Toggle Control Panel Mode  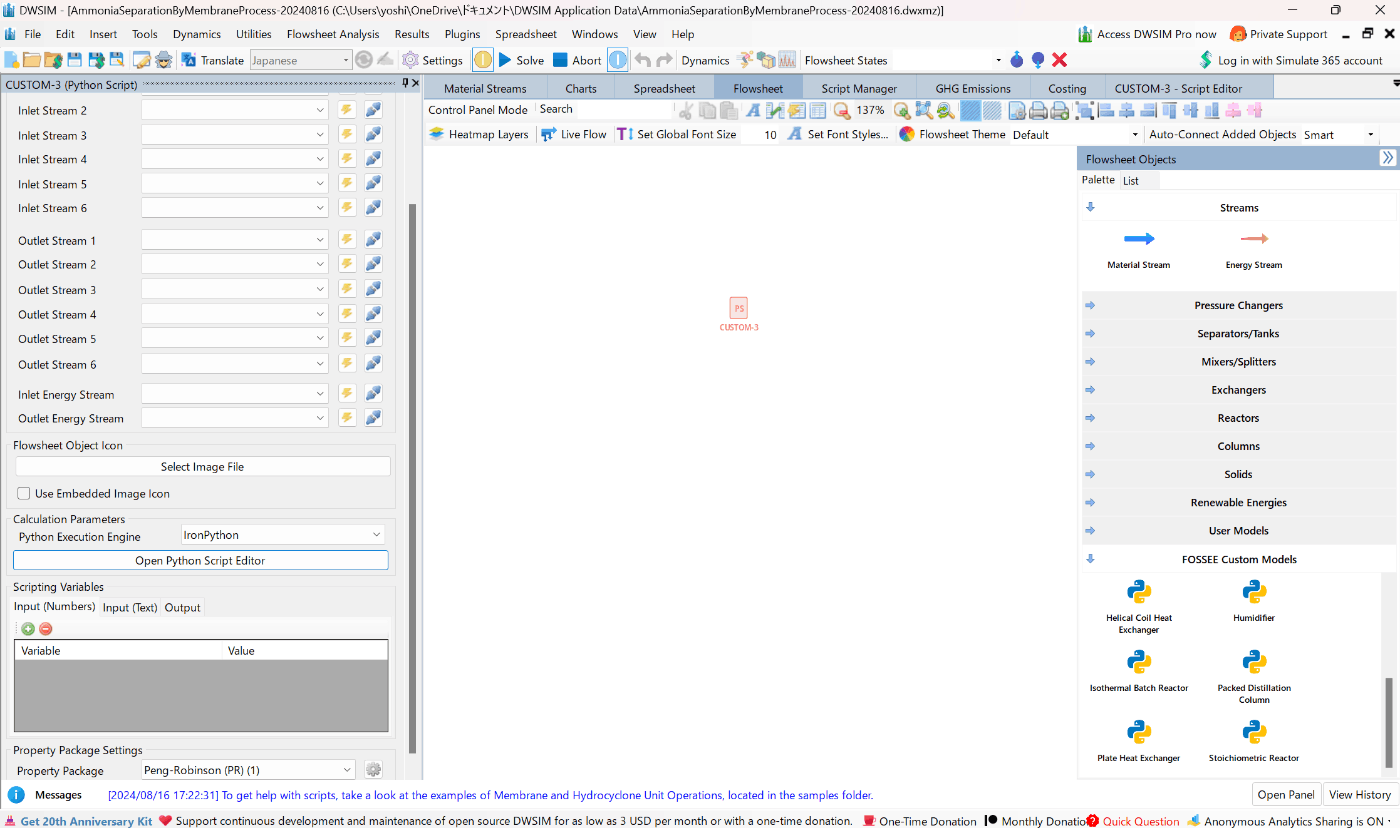click(478, 110)
